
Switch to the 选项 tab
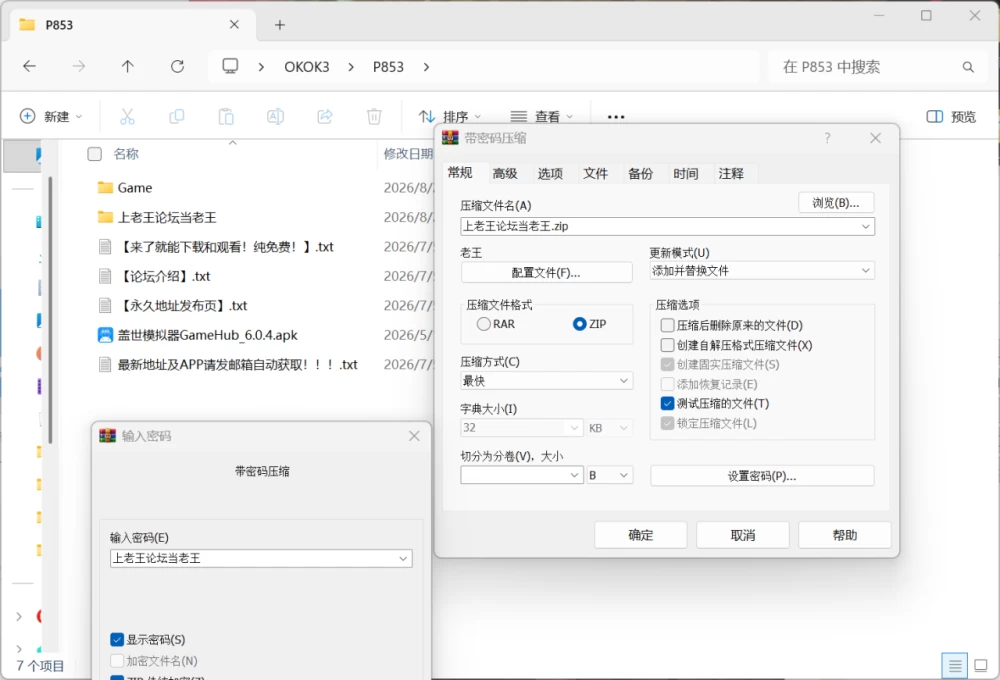coord(550,174)
